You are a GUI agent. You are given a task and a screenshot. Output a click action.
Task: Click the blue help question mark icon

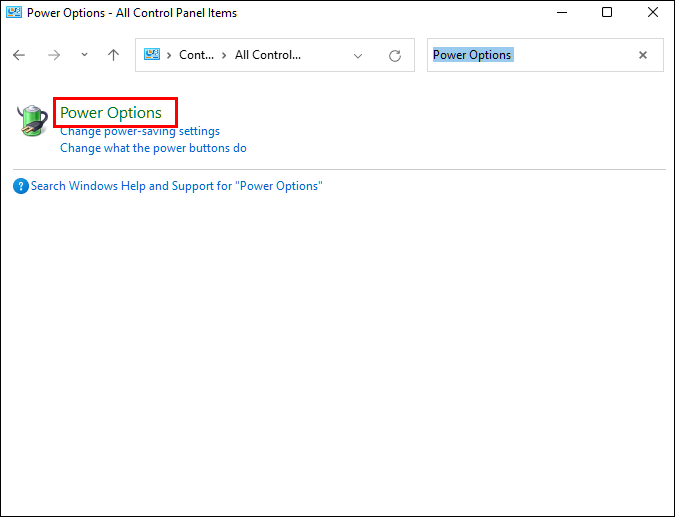click(x=21, y=186)
